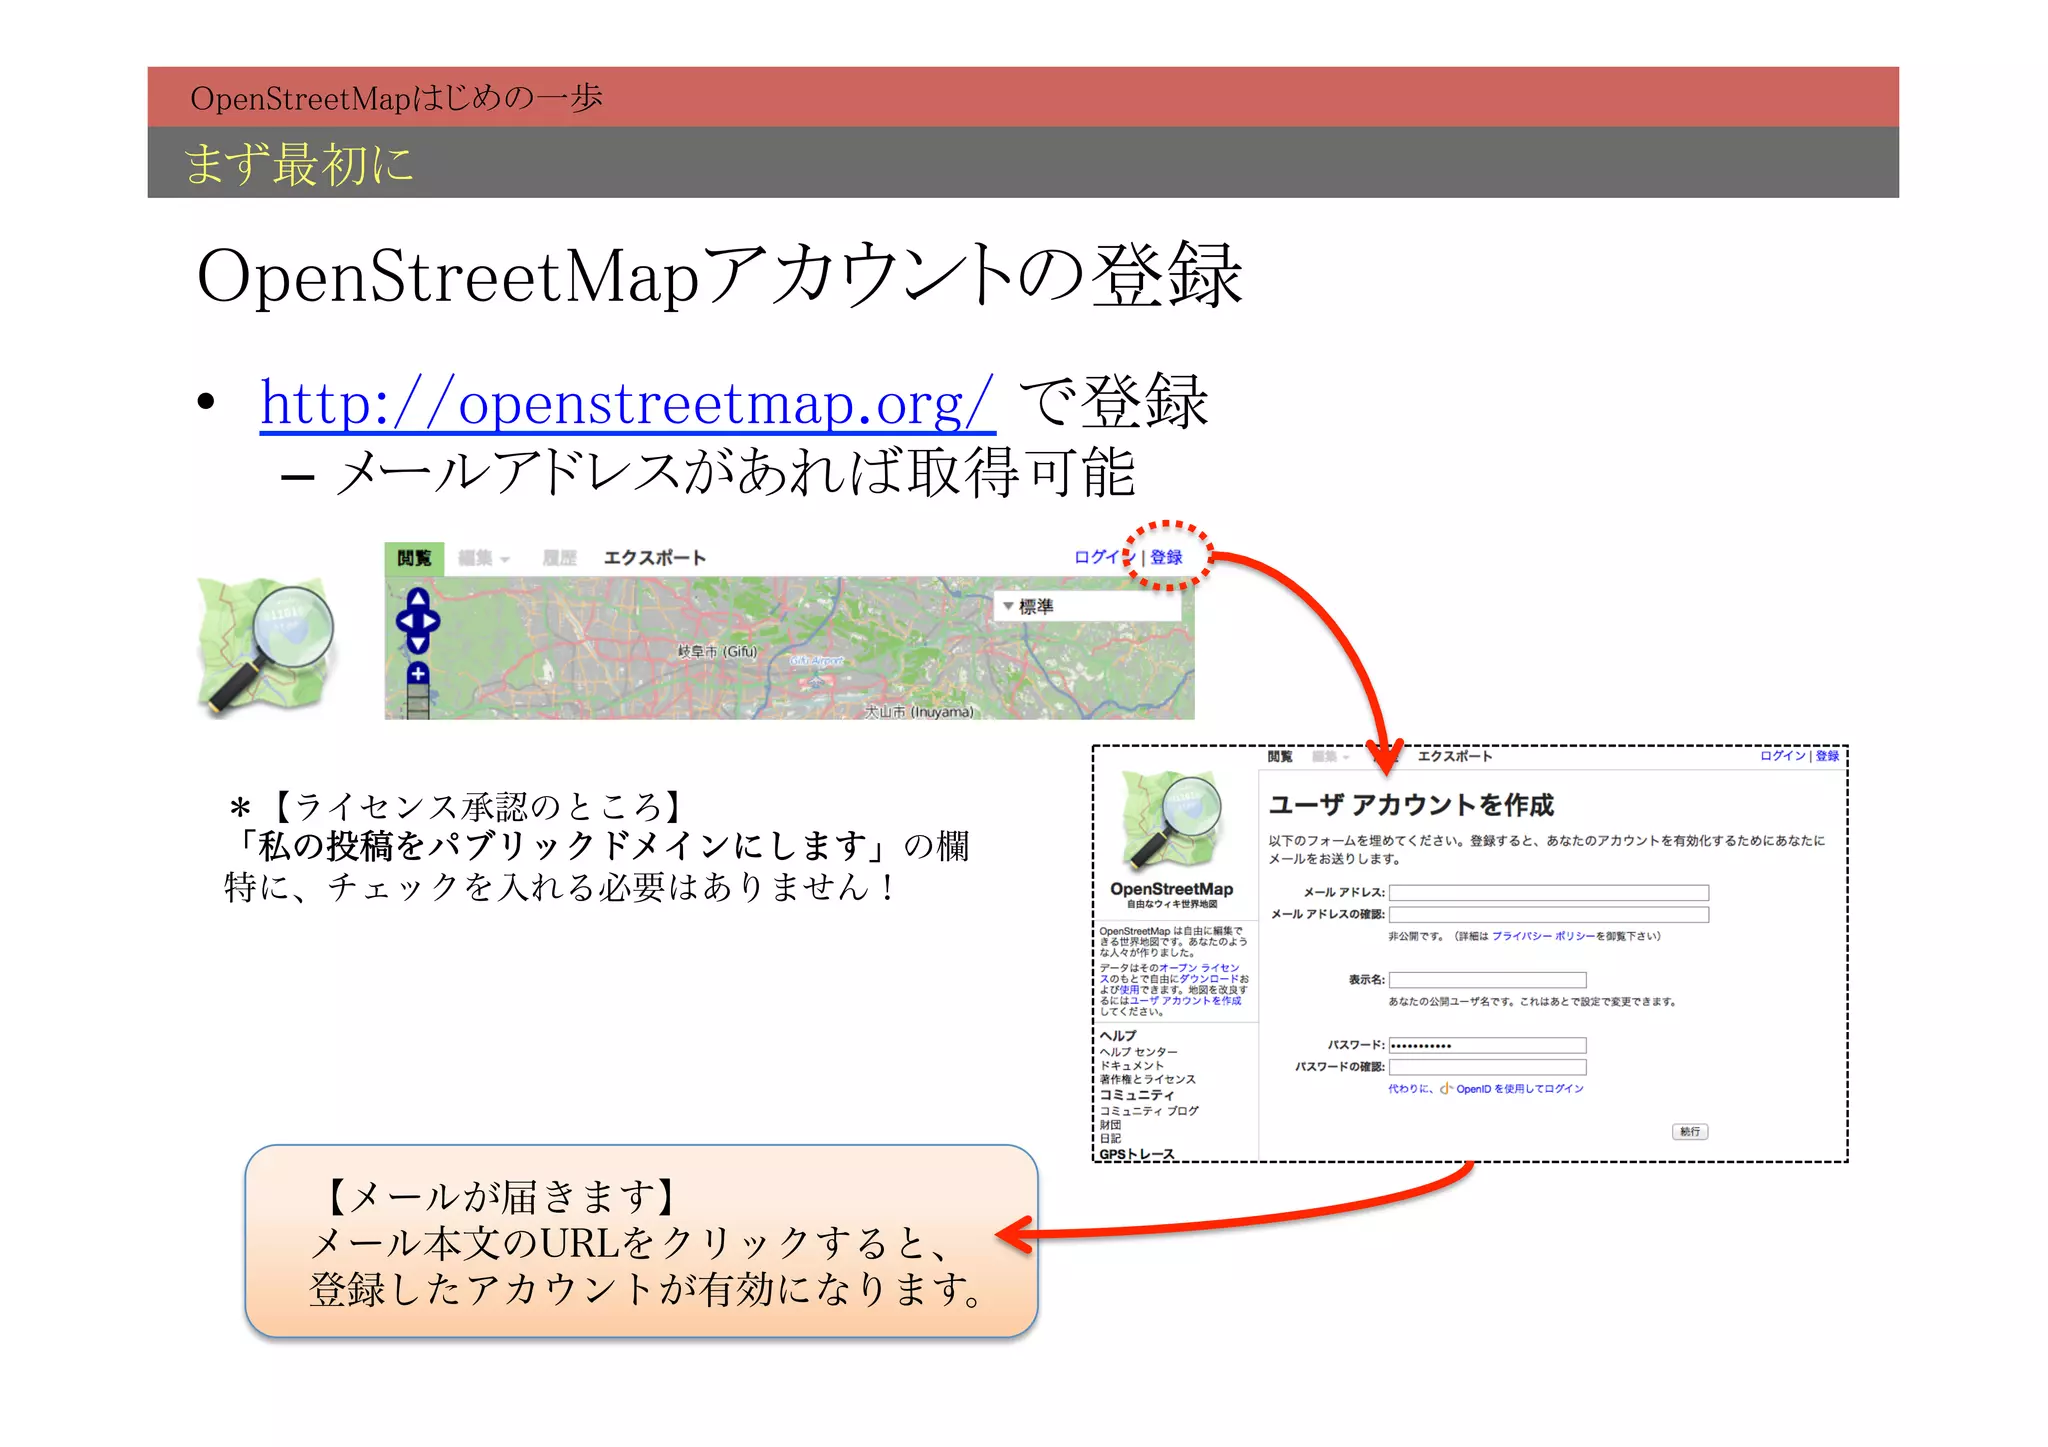The width and height of the screenshot is (2048, 1447).
Task: Select エクスポート tab in signup page
Action: (1455, 757)
